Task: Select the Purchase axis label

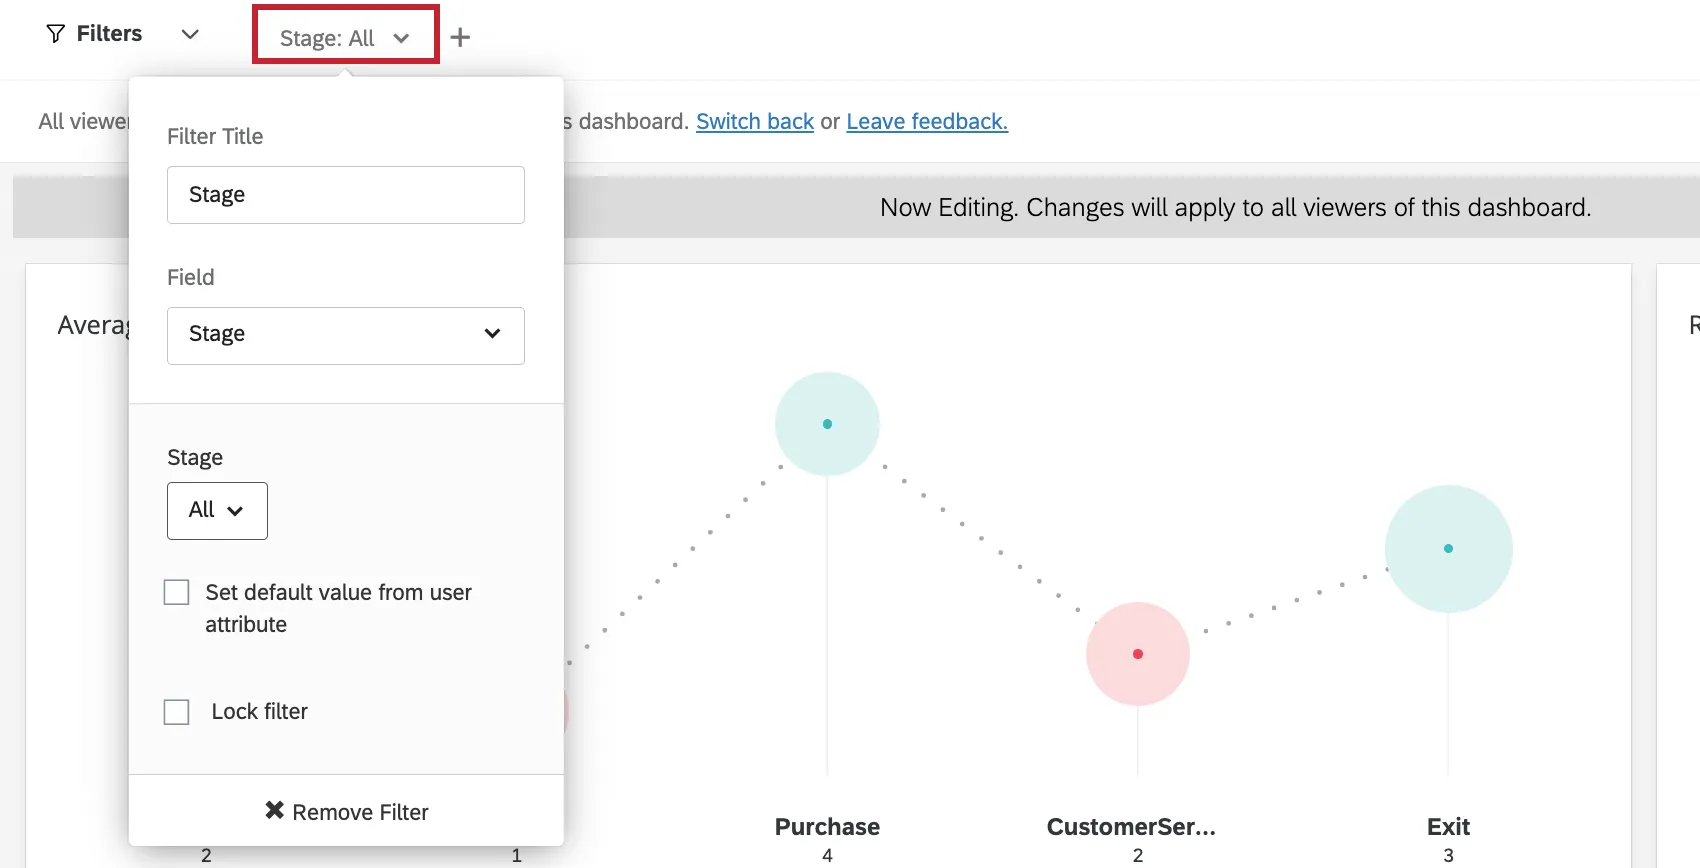Action: 827,827
